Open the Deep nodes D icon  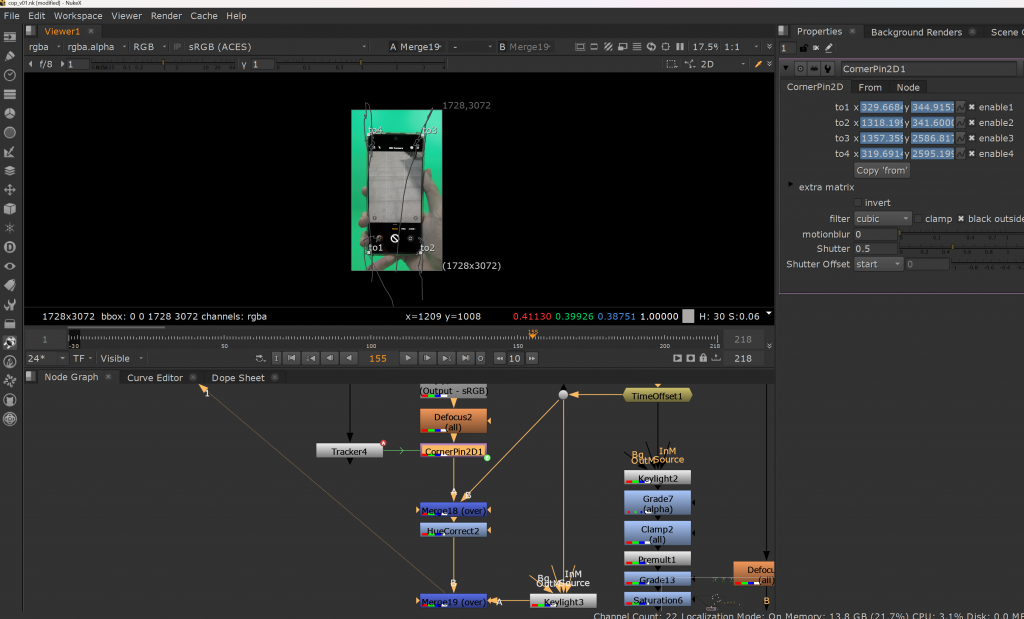pos(10,247)
